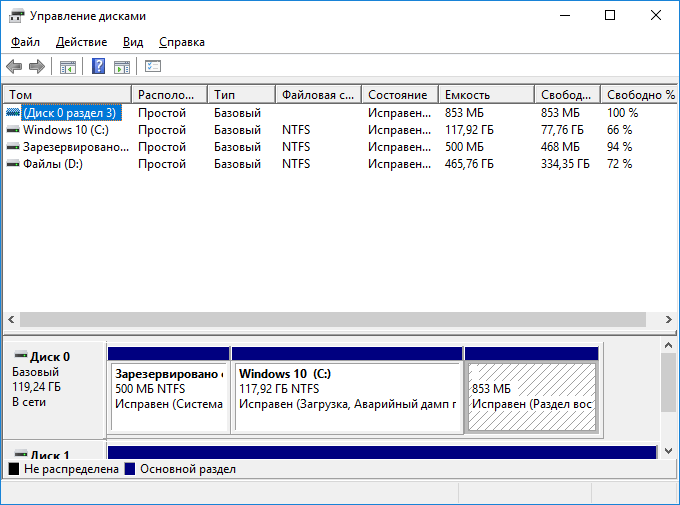Select Windows 10 (C:) partition in disk map
Image resolution: width=680 pixels, height=505 pixels.
tap(347, 397)
